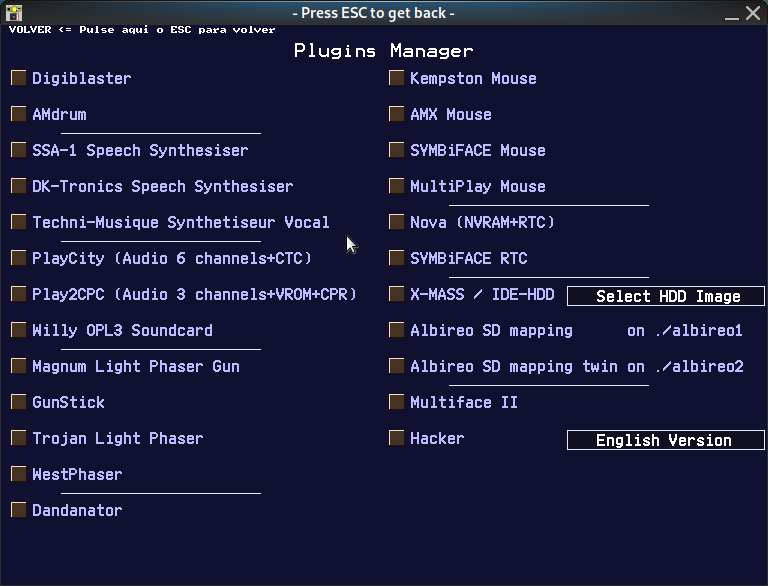Viewport: 768px width, 586px height.
Task: Enable the Kempston Mouse checkbox
Action: tap(397, 78)
